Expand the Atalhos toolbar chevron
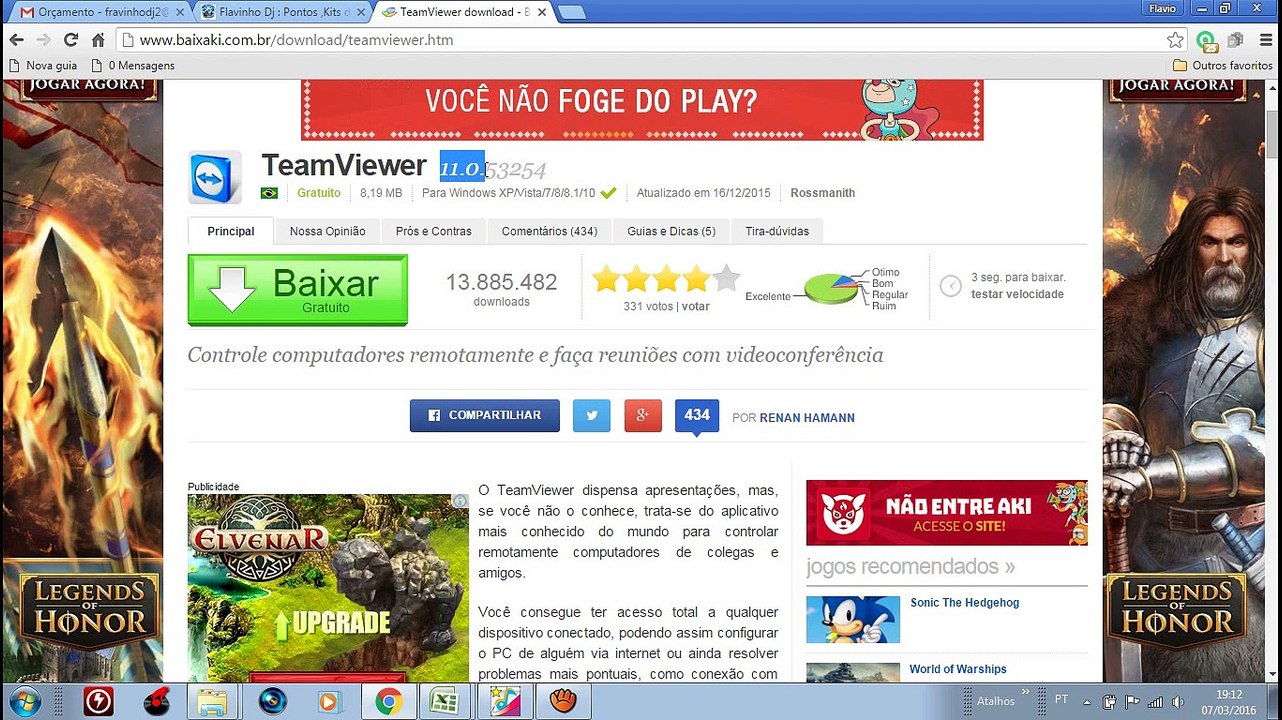This screenshot has width=1282, height=720. [1026, 691]
